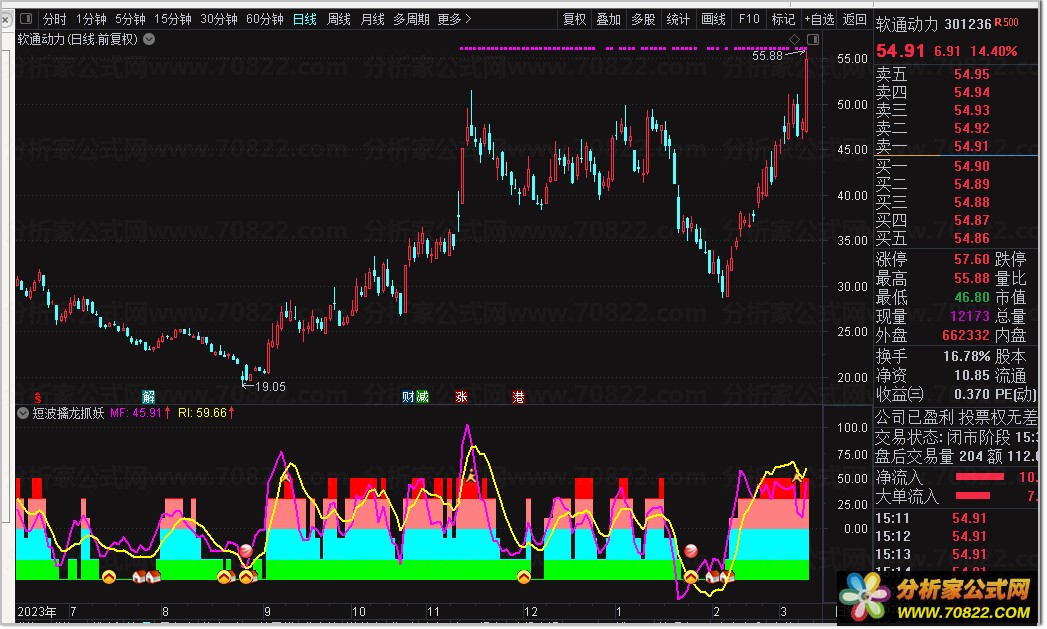1047x629 pixels.
Task: Click the star signal at the November indicator peak
Action: coord(471,477)
